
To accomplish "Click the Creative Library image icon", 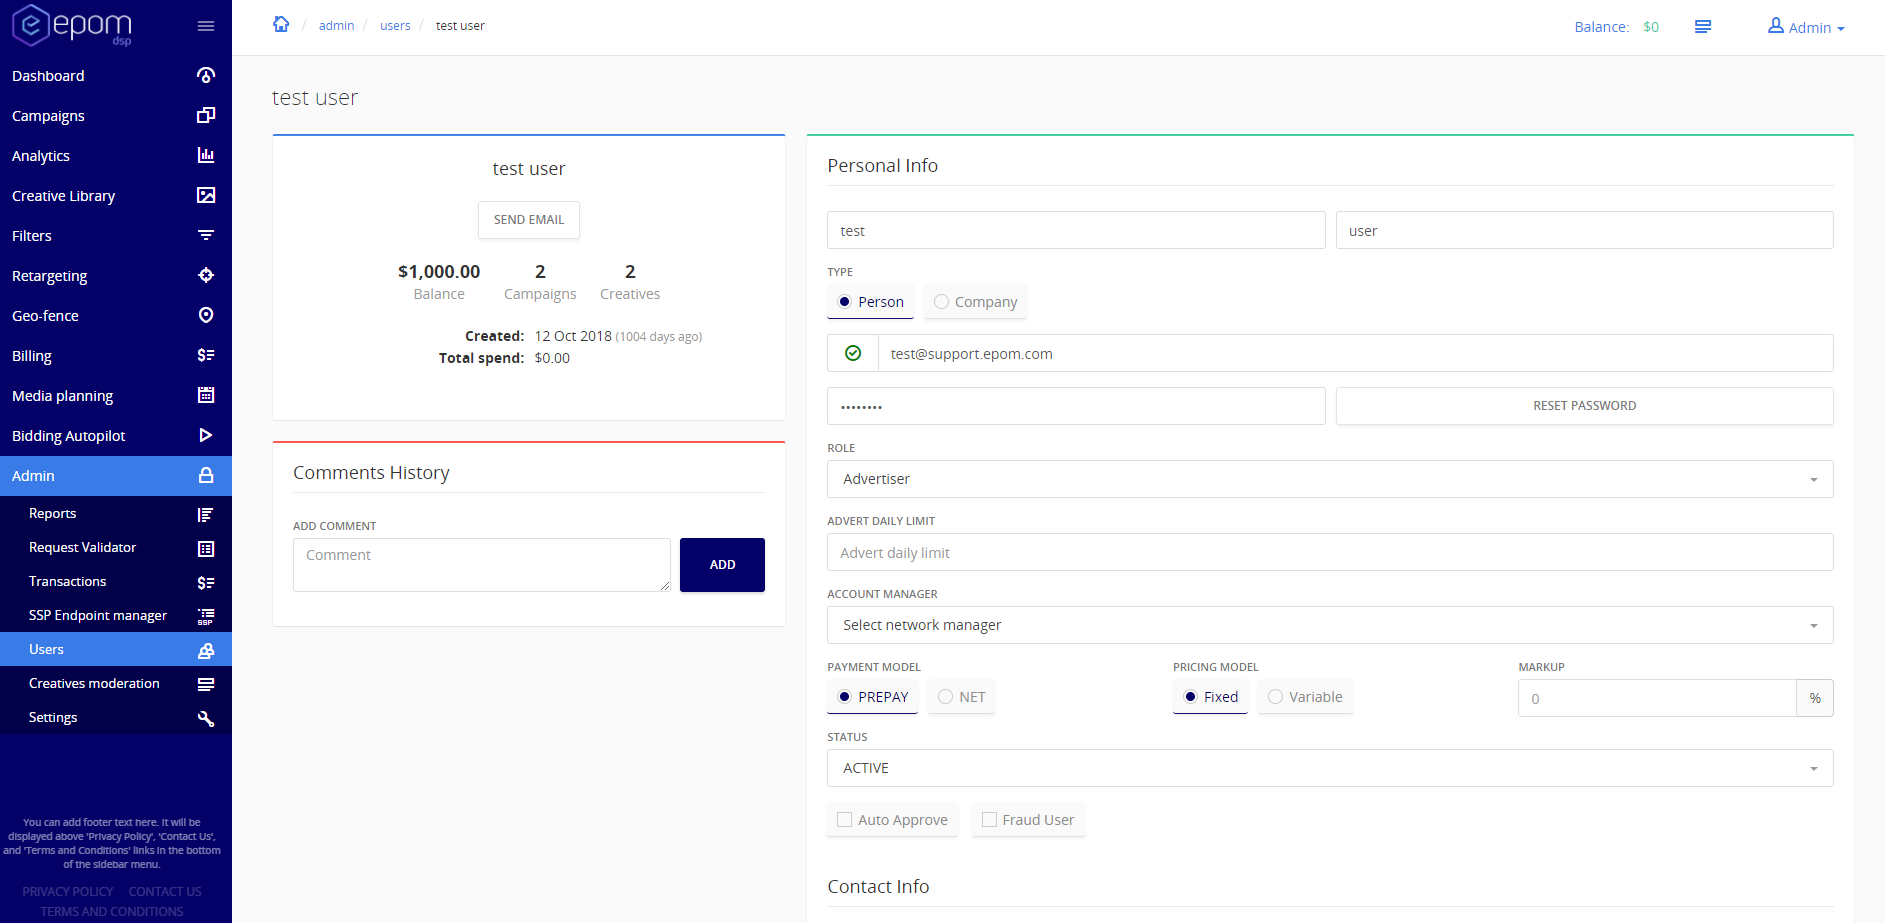I will click(x=206, y=195).
